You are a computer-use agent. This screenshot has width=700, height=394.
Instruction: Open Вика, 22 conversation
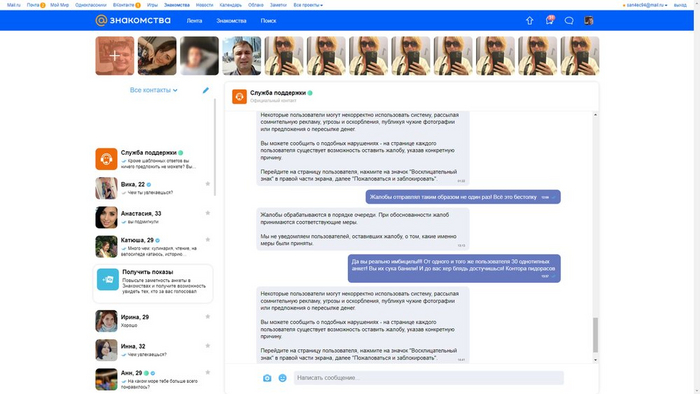coord(153,188)
